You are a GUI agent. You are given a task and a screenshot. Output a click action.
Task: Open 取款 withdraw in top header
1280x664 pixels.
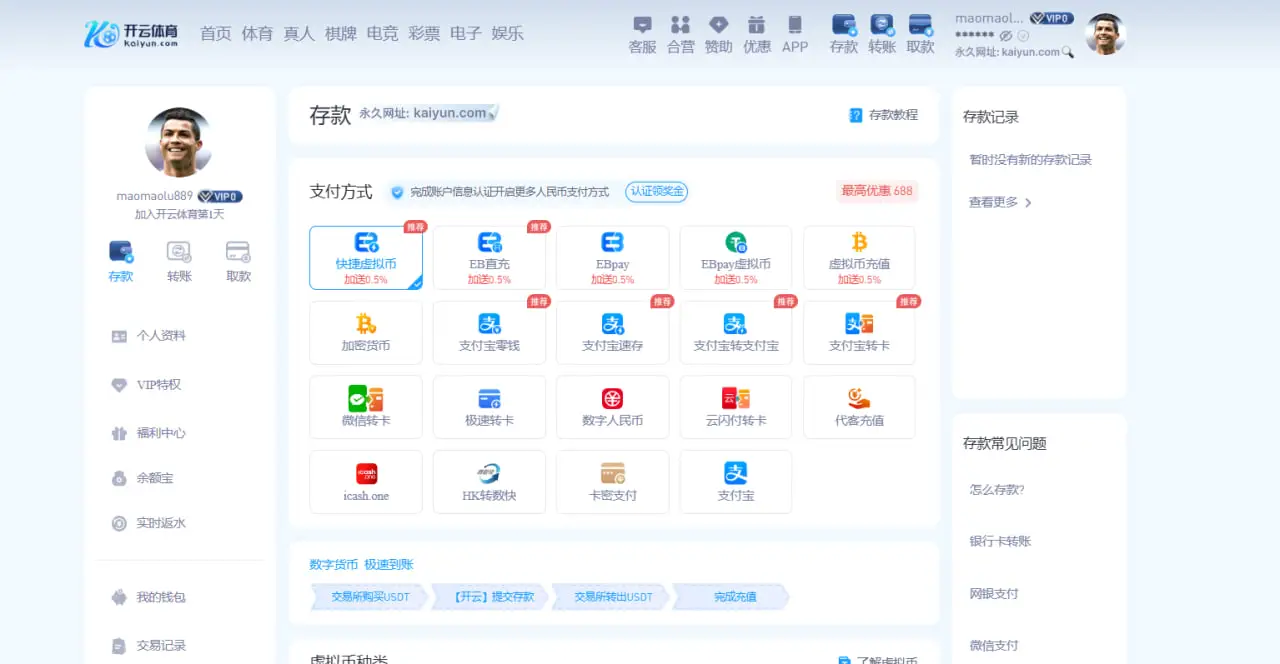point(920,34)
